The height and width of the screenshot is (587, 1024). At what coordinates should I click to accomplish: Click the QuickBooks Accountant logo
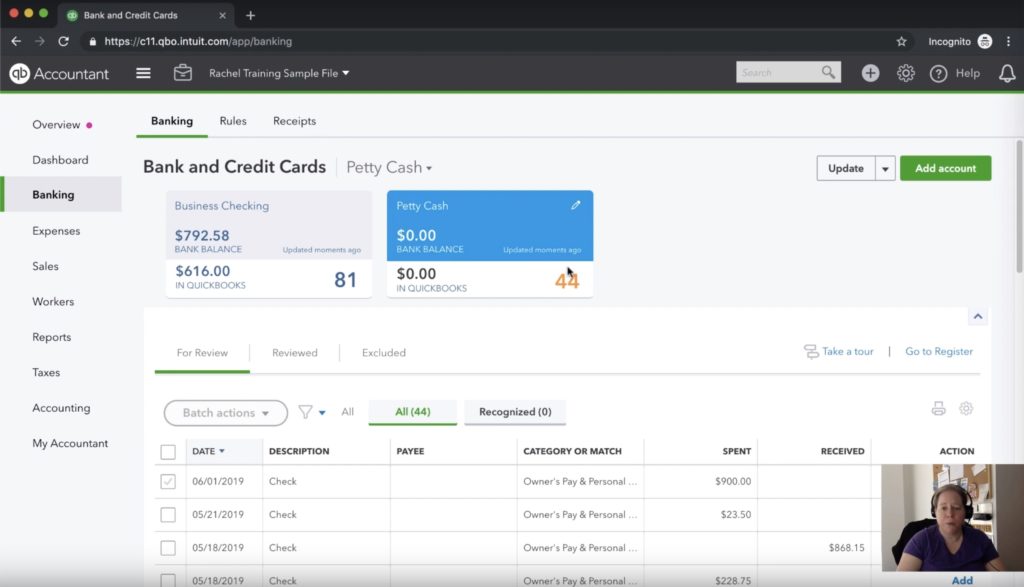coord(59,73)
